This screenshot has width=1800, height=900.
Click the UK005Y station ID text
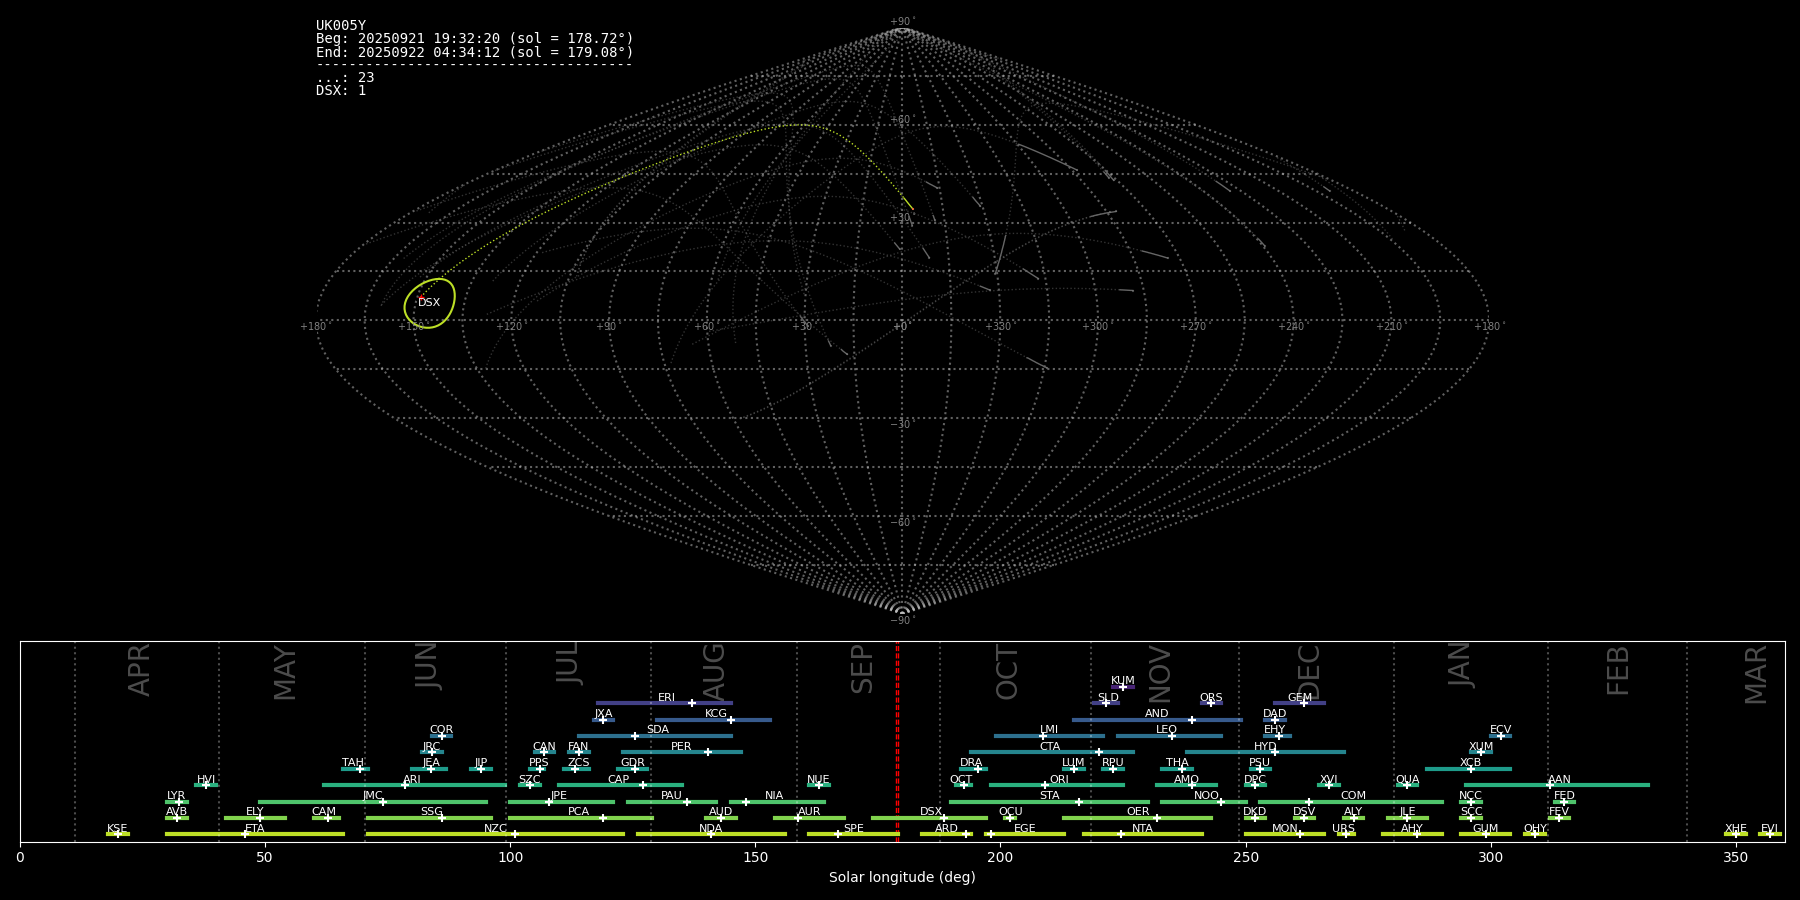[341, 26]
